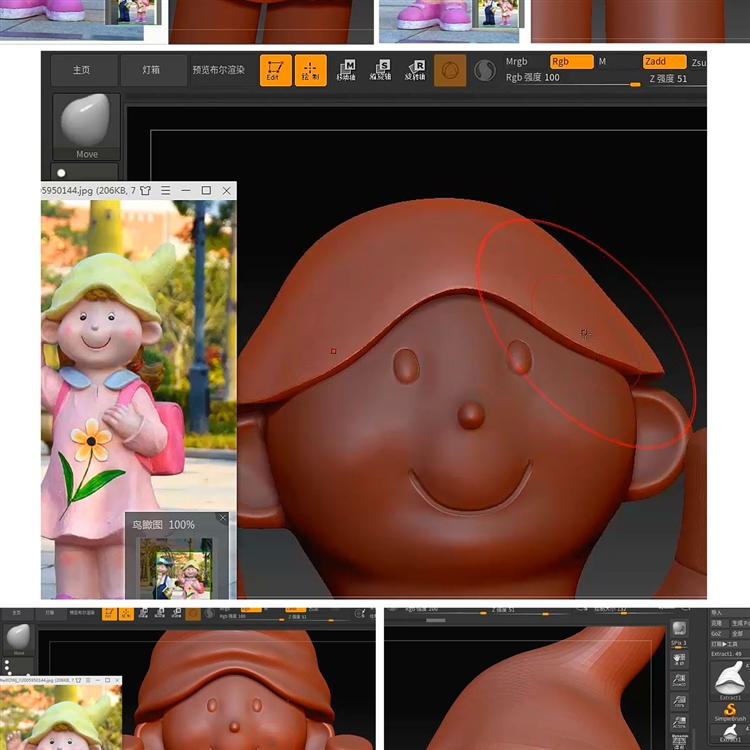This screenshot has height=750, width=750.
Task: Select the large Extract1 hat tool thumbnail
Action: 730,681
